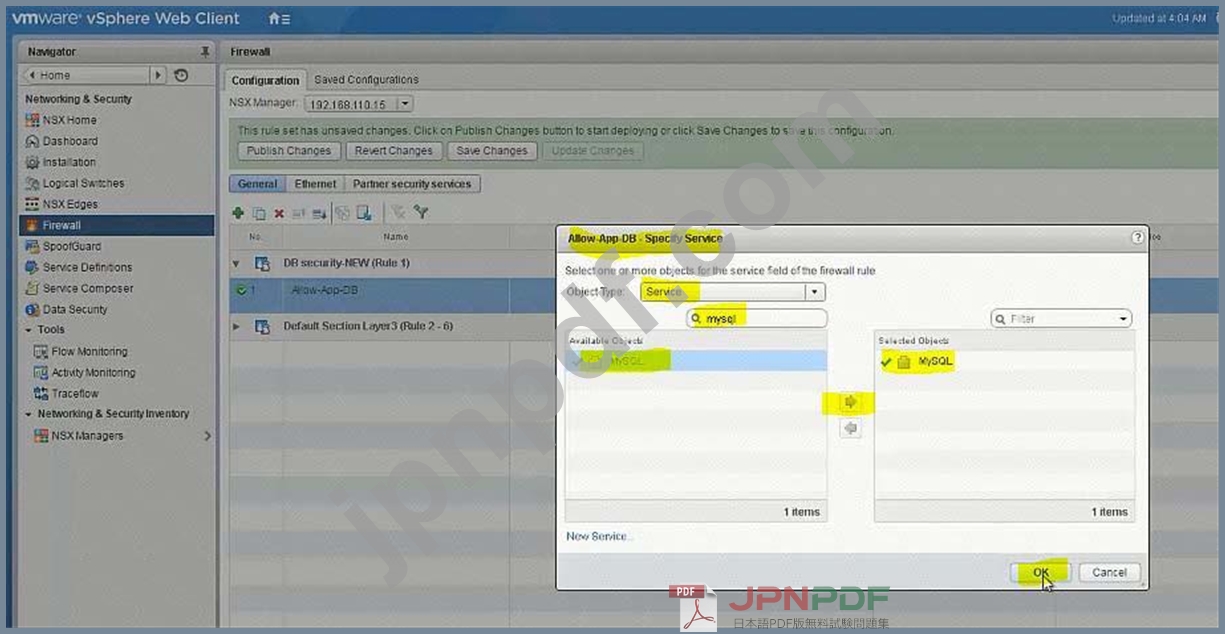Move object to Selected with right arrow

coord(851,403)
